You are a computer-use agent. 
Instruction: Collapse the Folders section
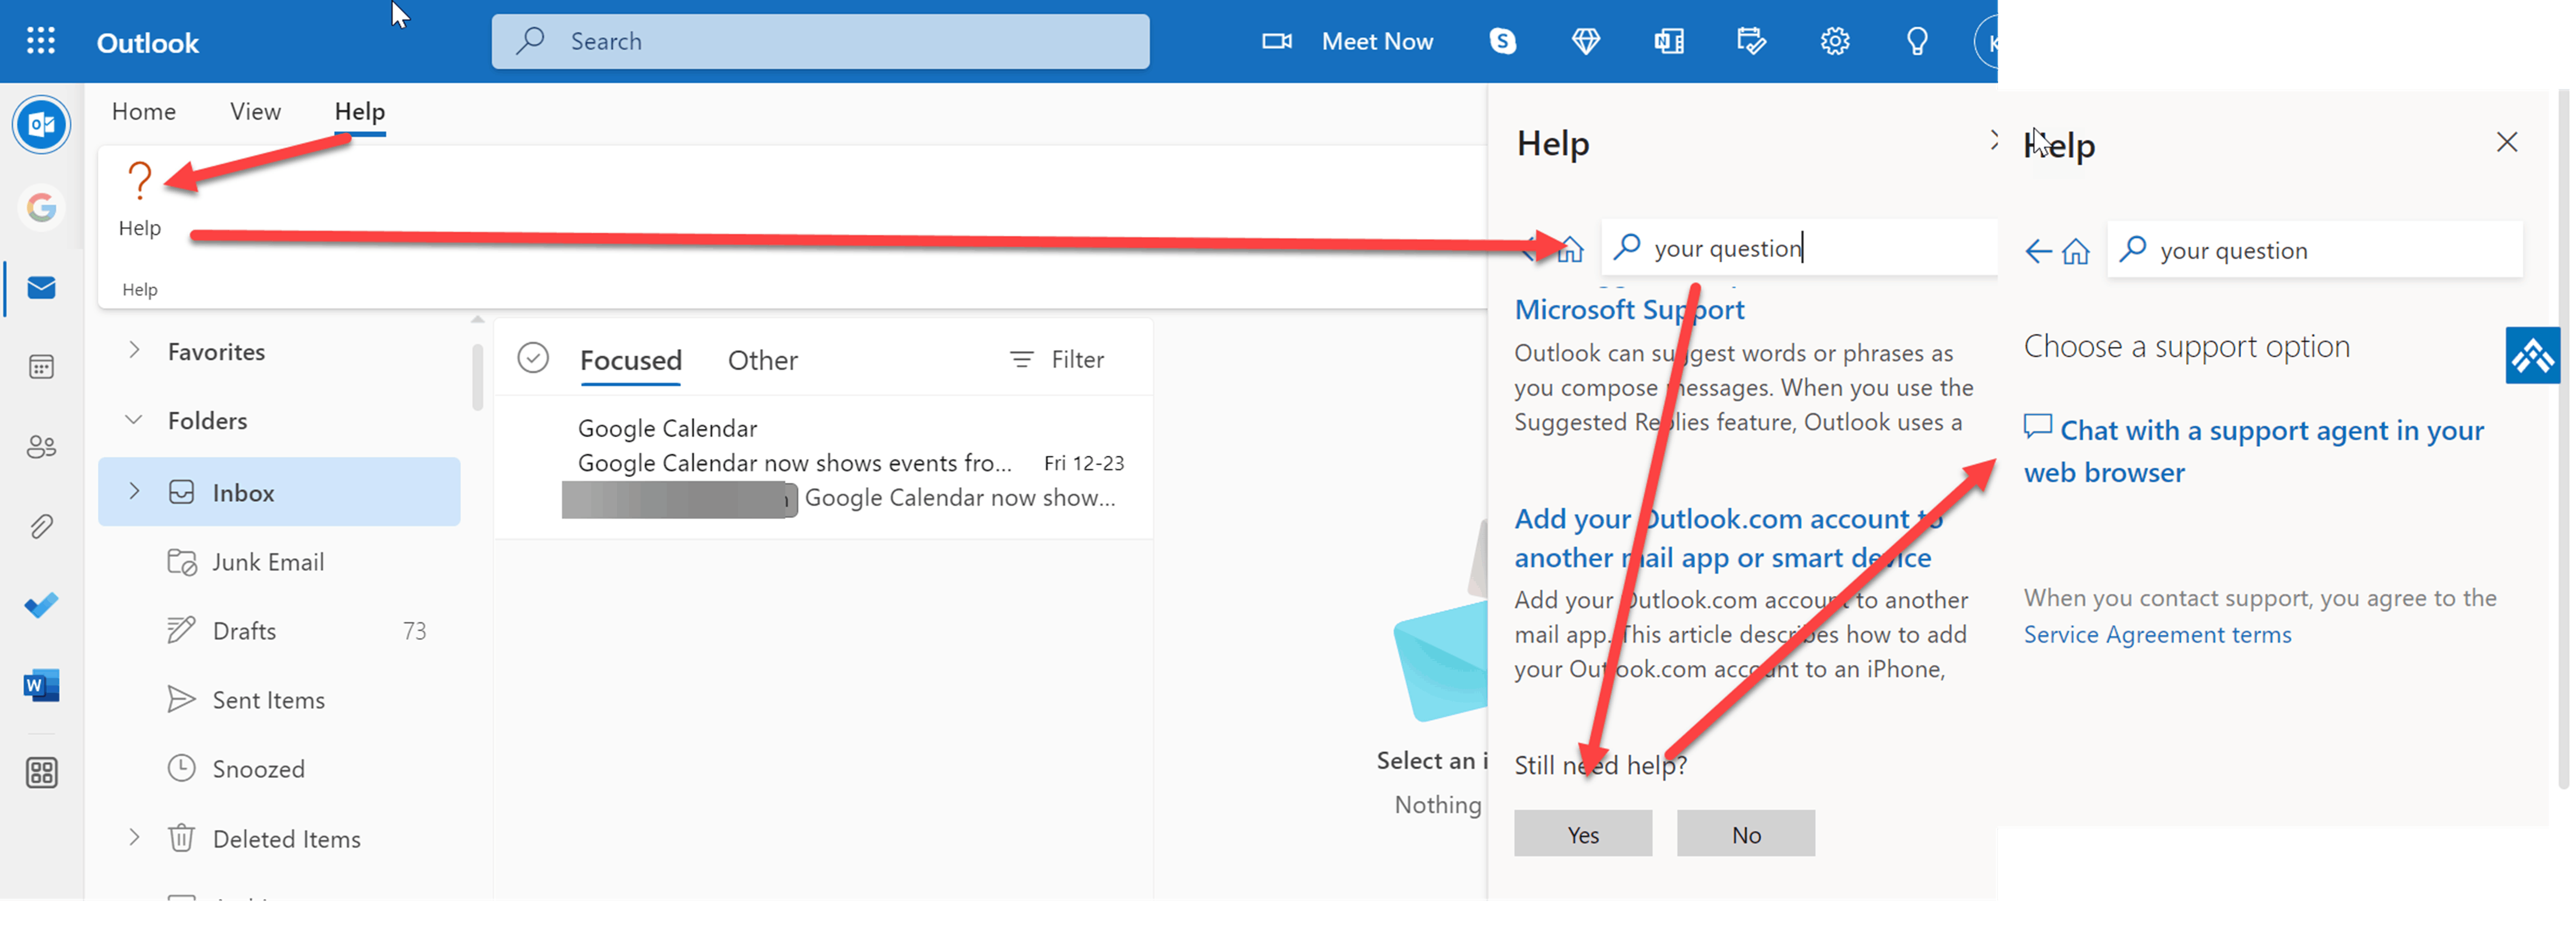coord(135,420)
